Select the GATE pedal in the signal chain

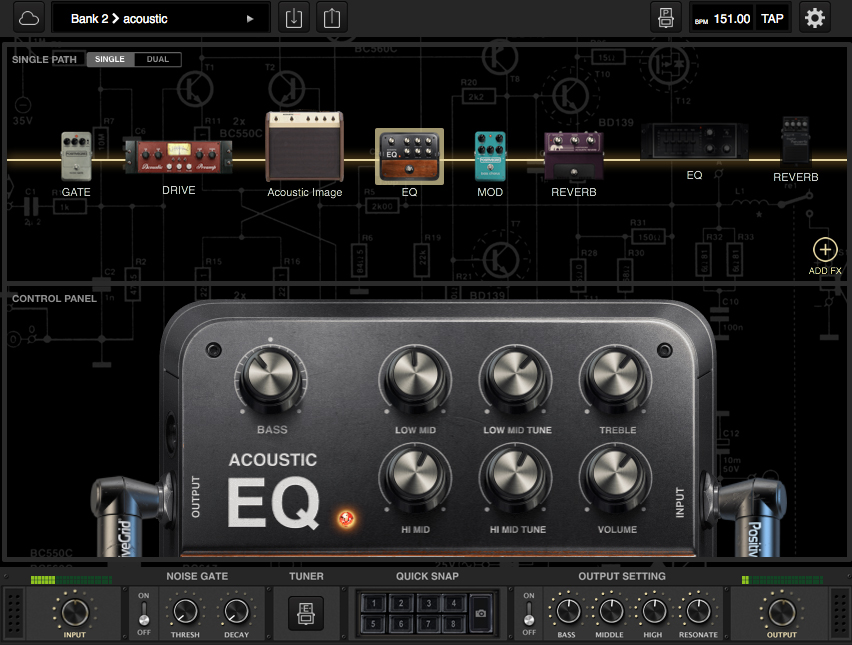coord(76,155)
